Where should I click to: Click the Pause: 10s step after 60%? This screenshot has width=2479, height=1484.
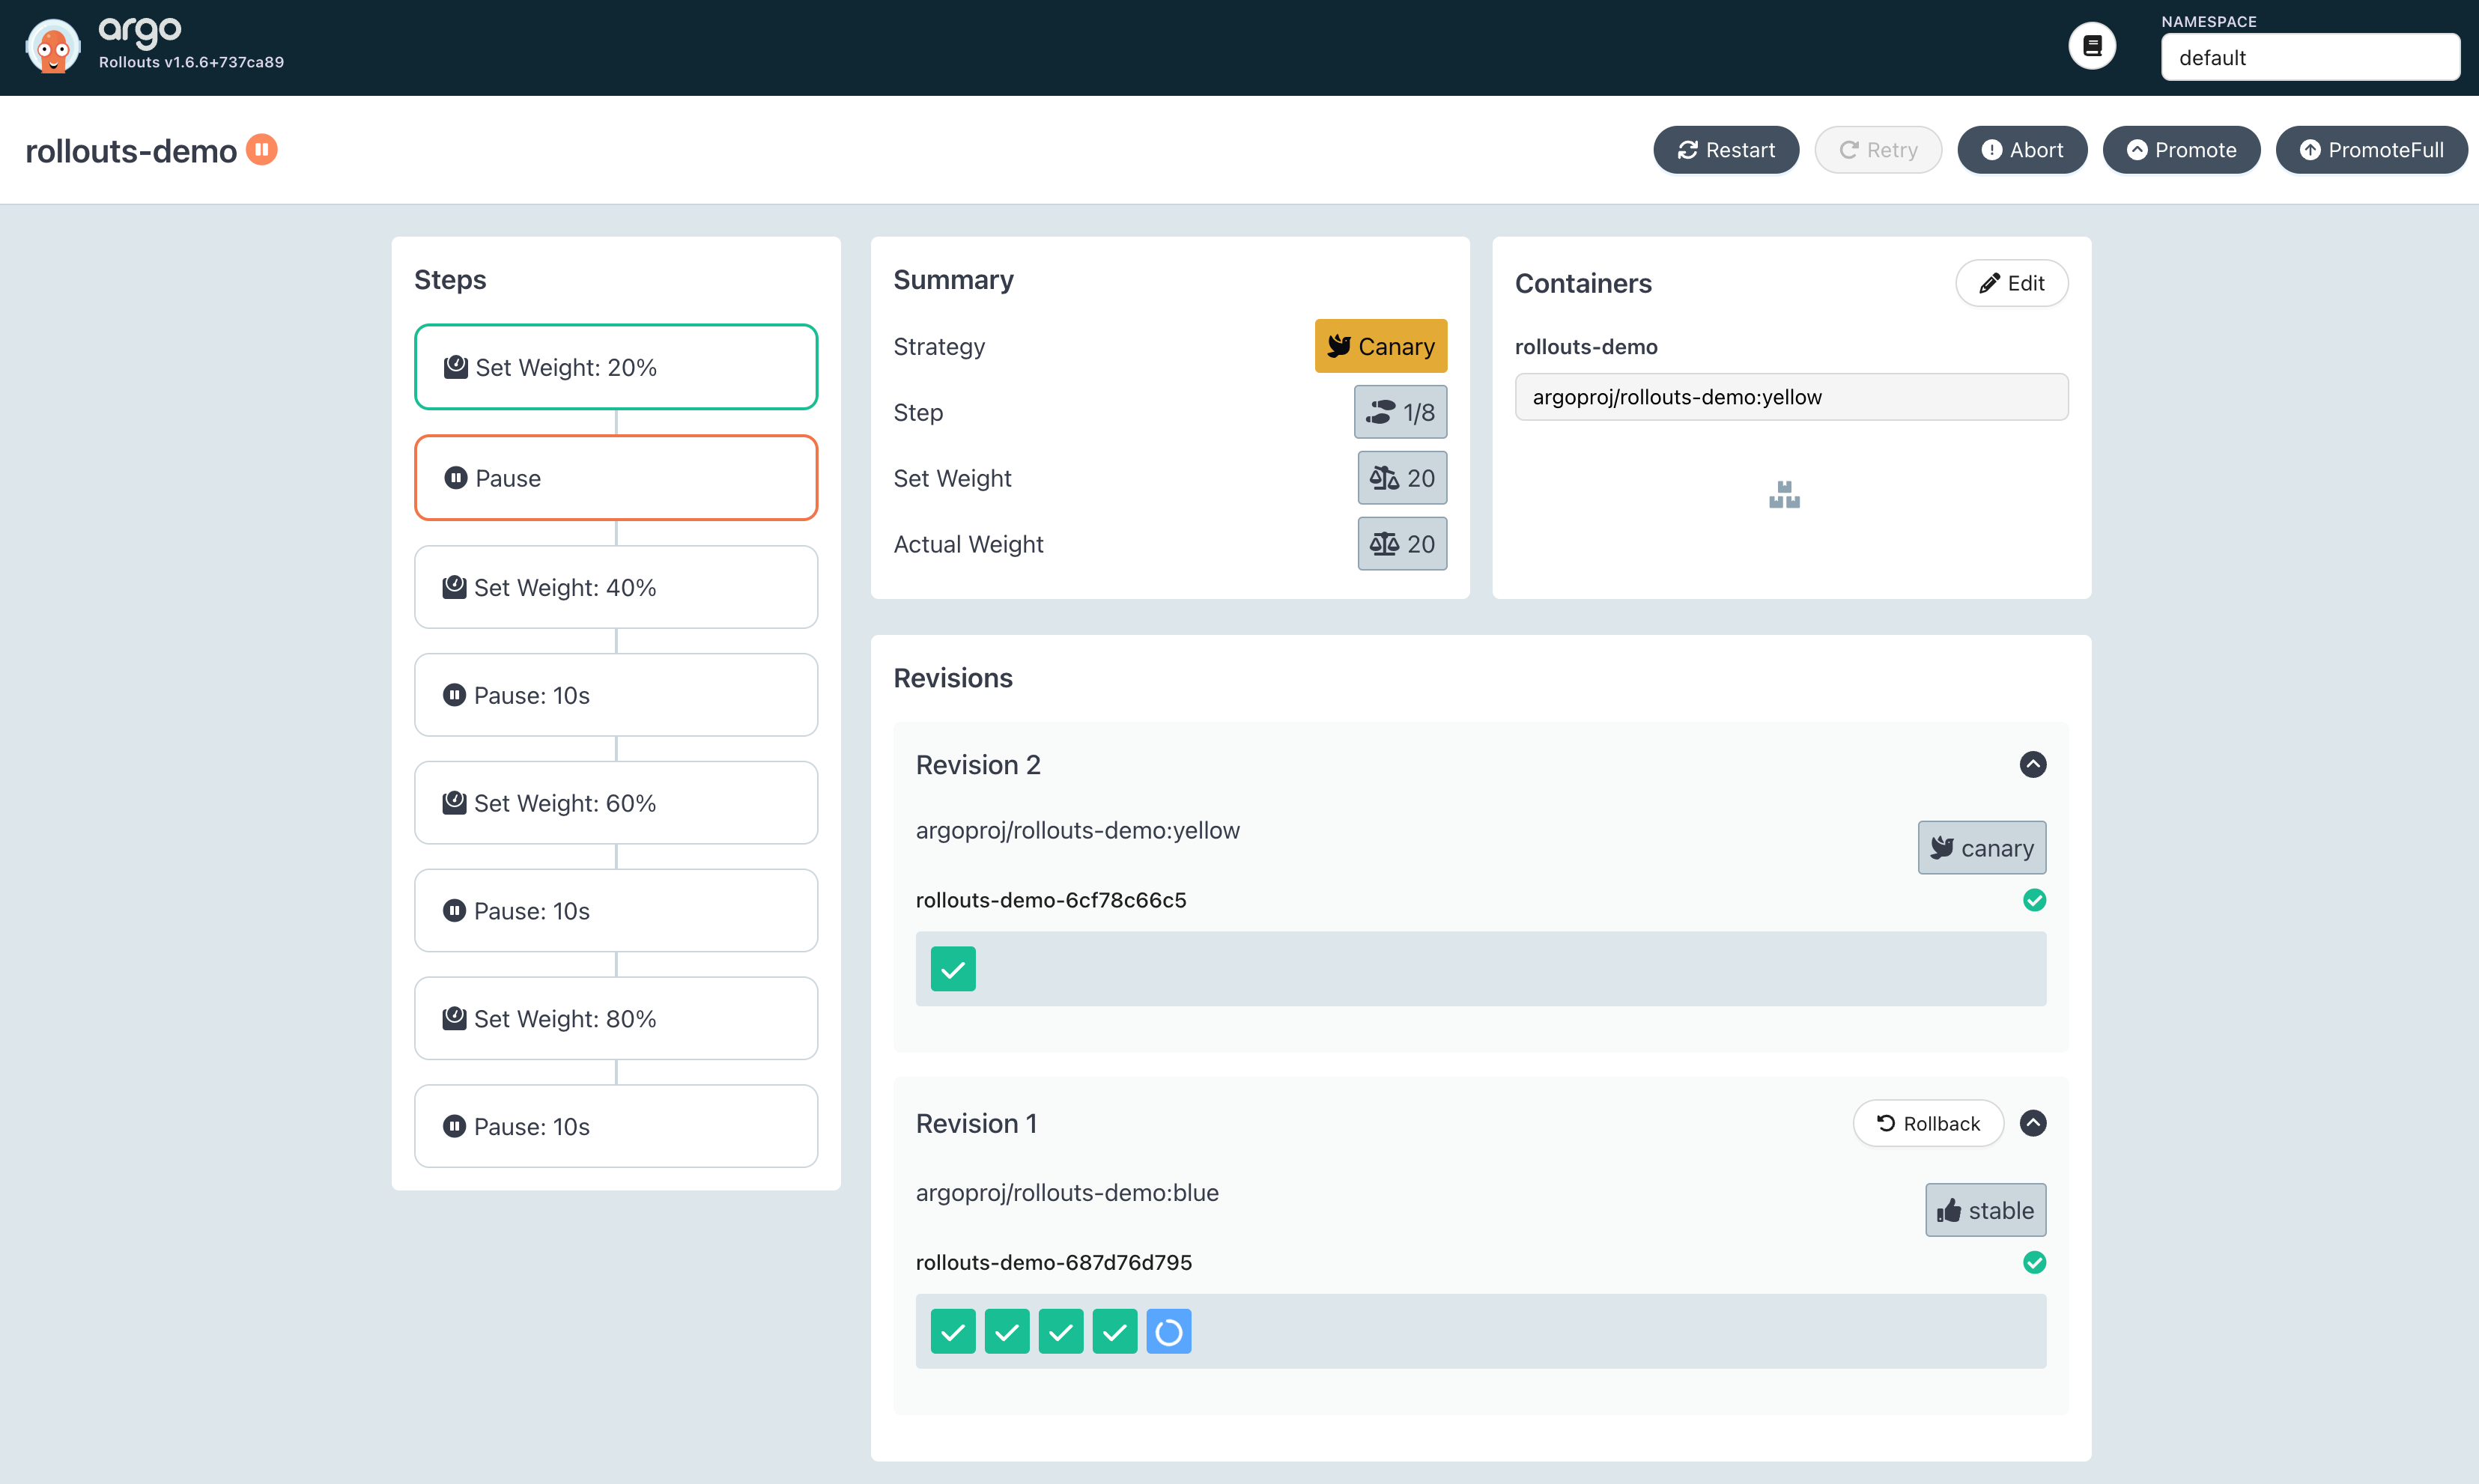pyautogui.click(x=616, y=911)
